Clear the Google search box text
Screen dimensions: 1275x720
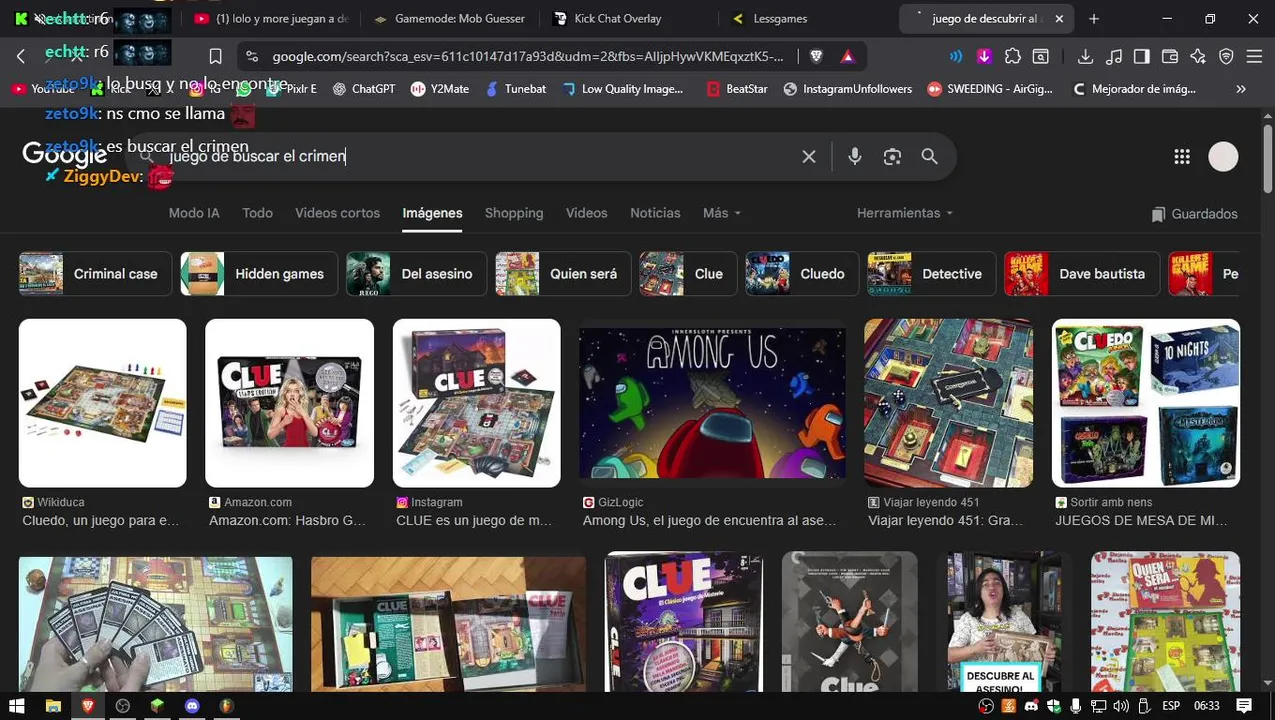[809, 156]
